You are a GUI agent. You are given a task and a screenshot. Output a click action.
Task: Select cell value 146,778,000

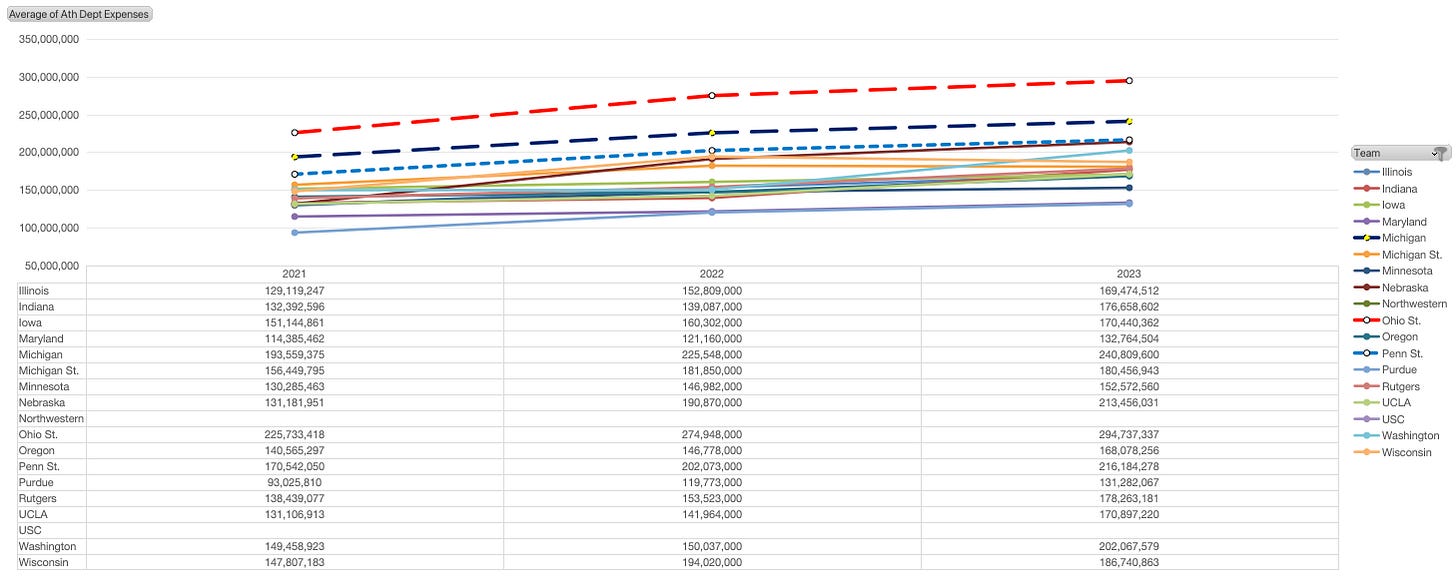(712, 450)
